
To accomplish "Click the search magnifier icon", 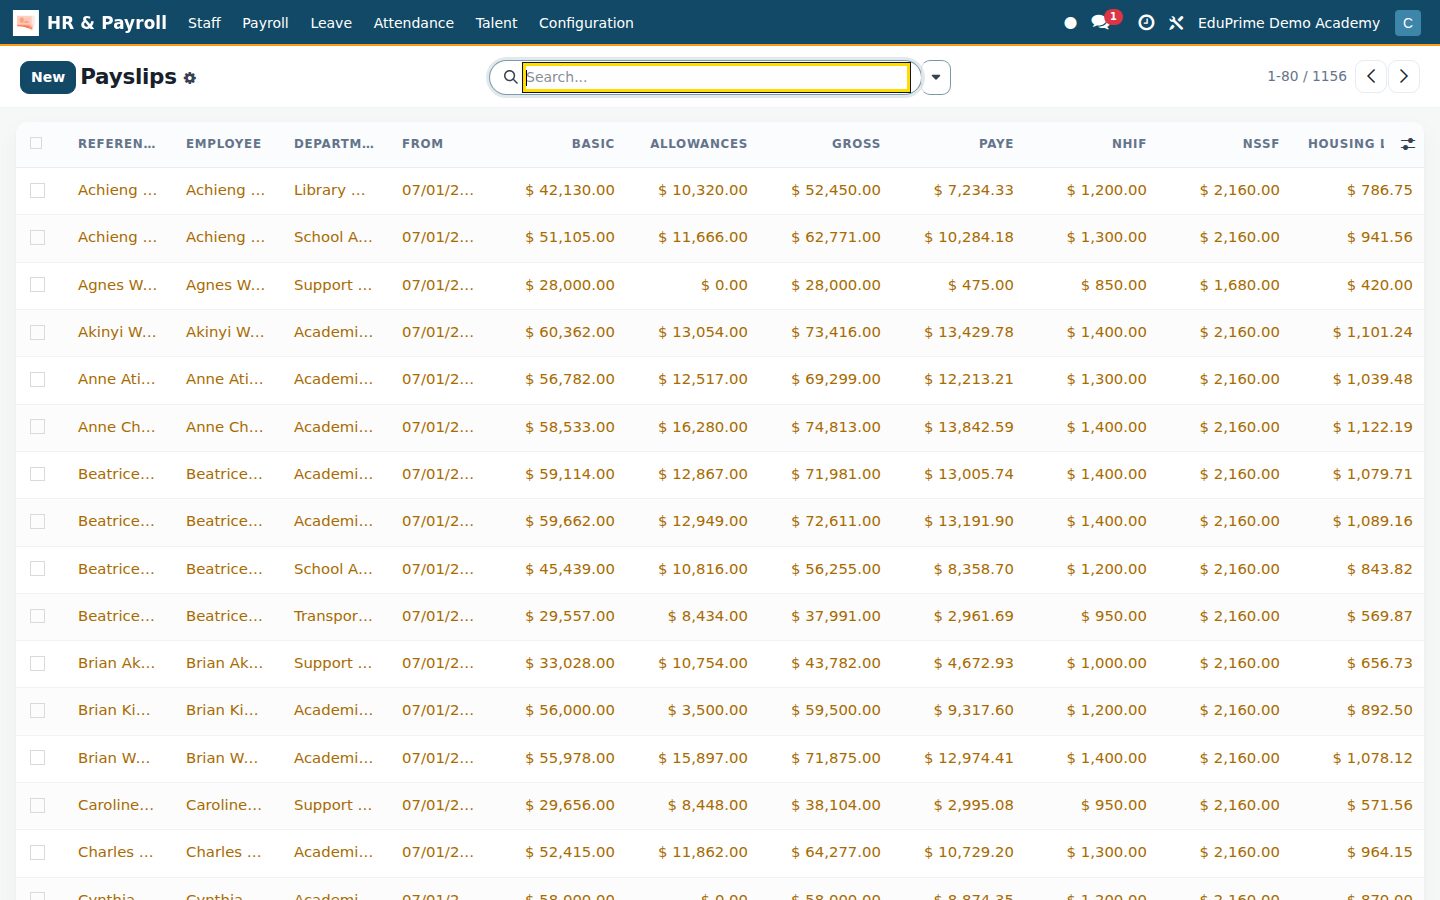I will click(x=510, y=77).
